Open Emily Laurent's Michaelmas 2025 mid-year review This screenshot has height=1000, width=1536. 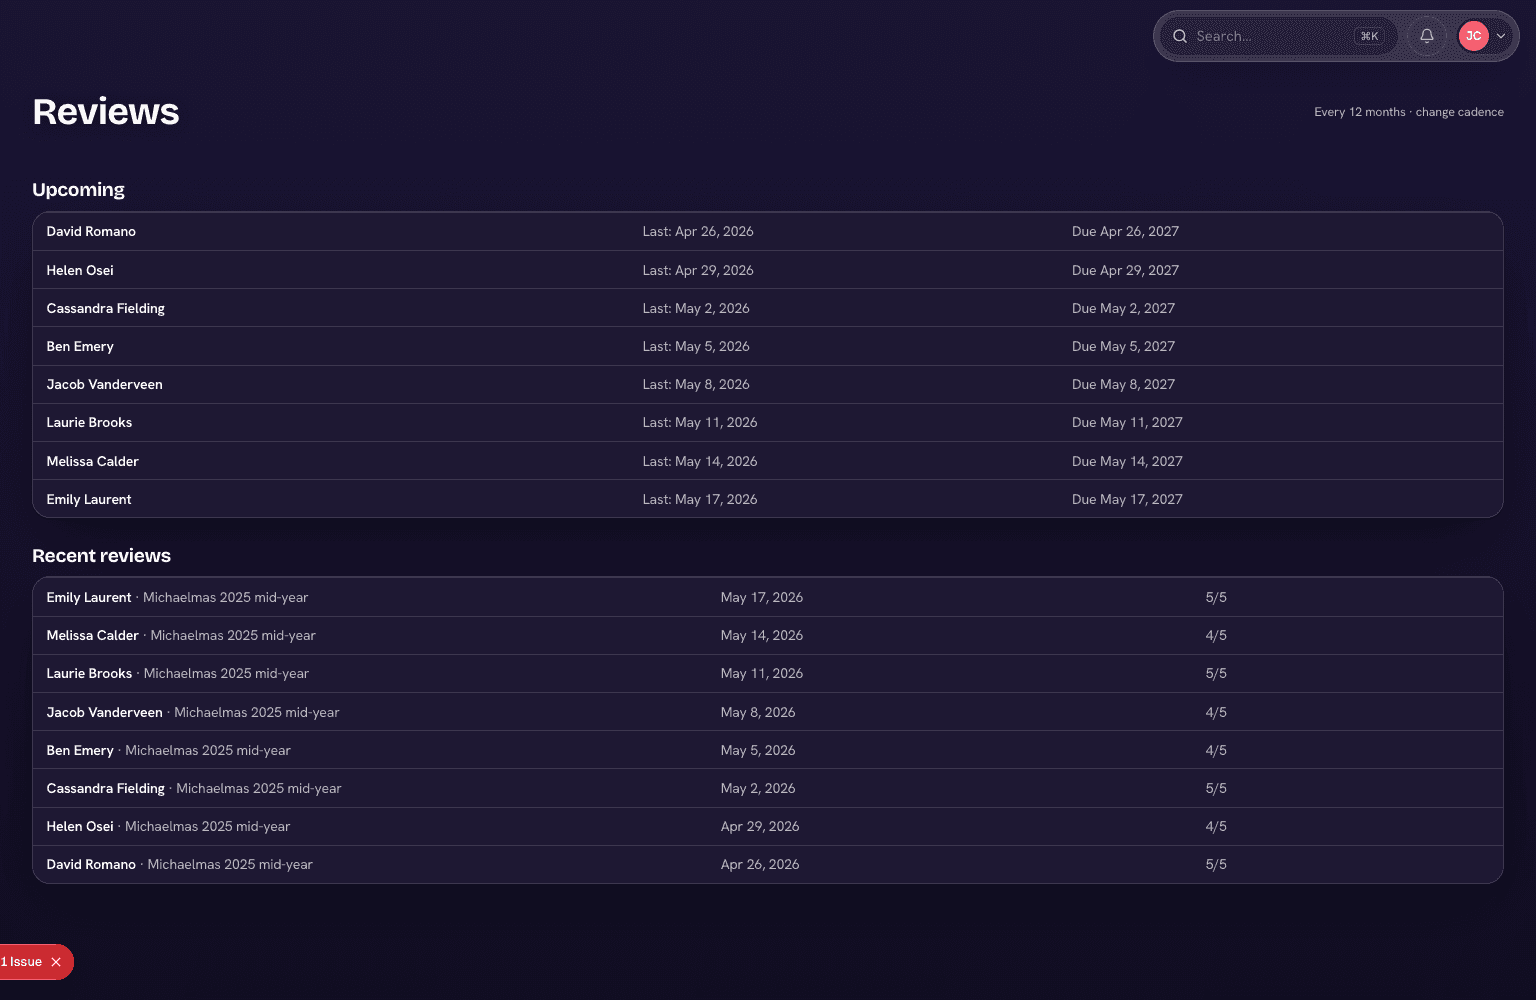pos(768,597)
